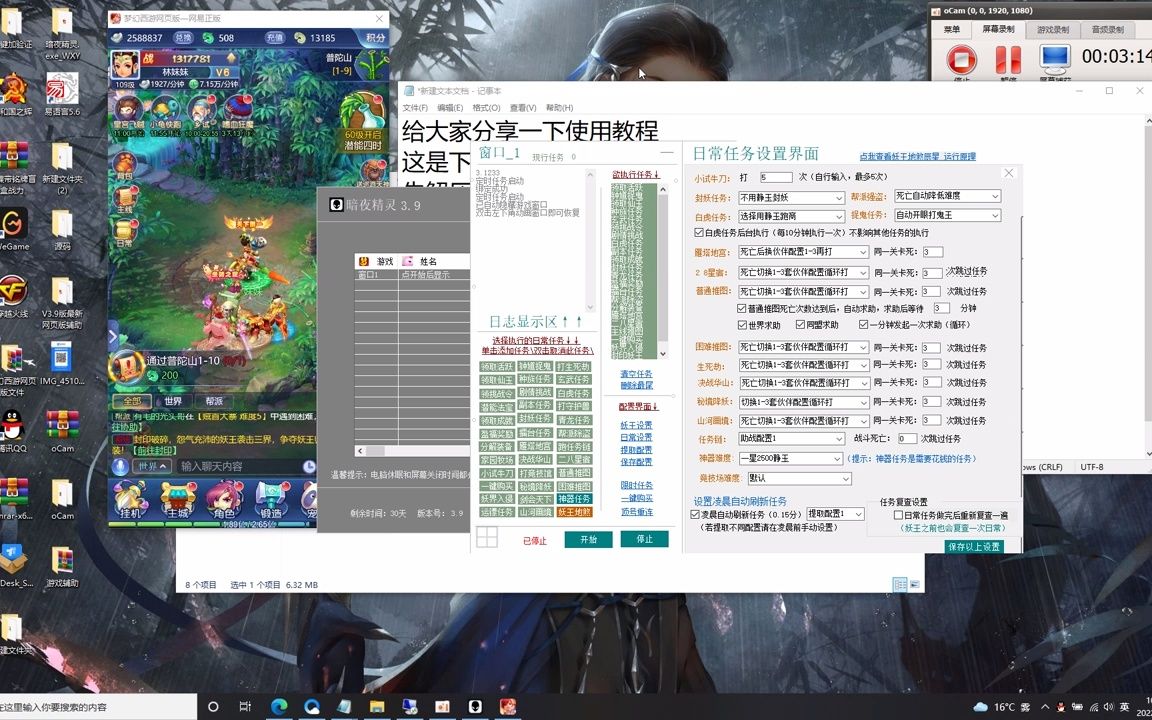
Task: Check 凌晨自动刷新任务 at panel bottom
Action: tap(694, 513)
